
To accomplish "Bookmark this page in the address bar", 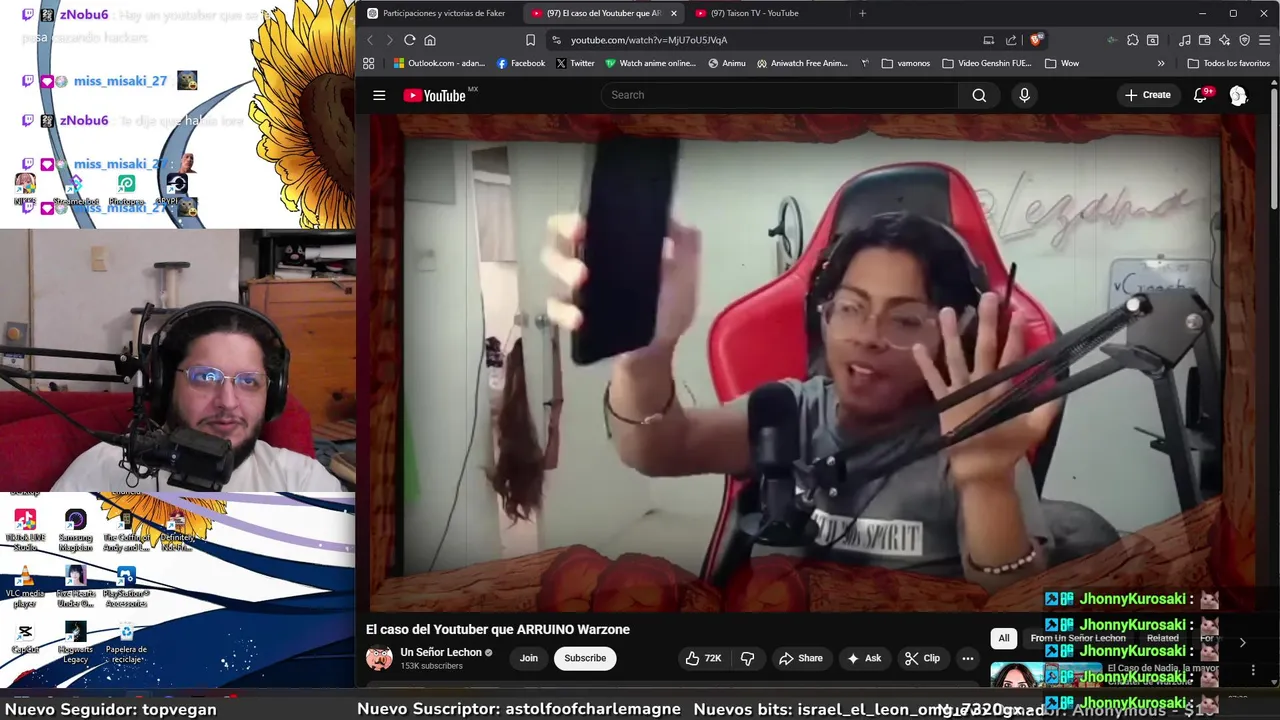I will point(530,40).
